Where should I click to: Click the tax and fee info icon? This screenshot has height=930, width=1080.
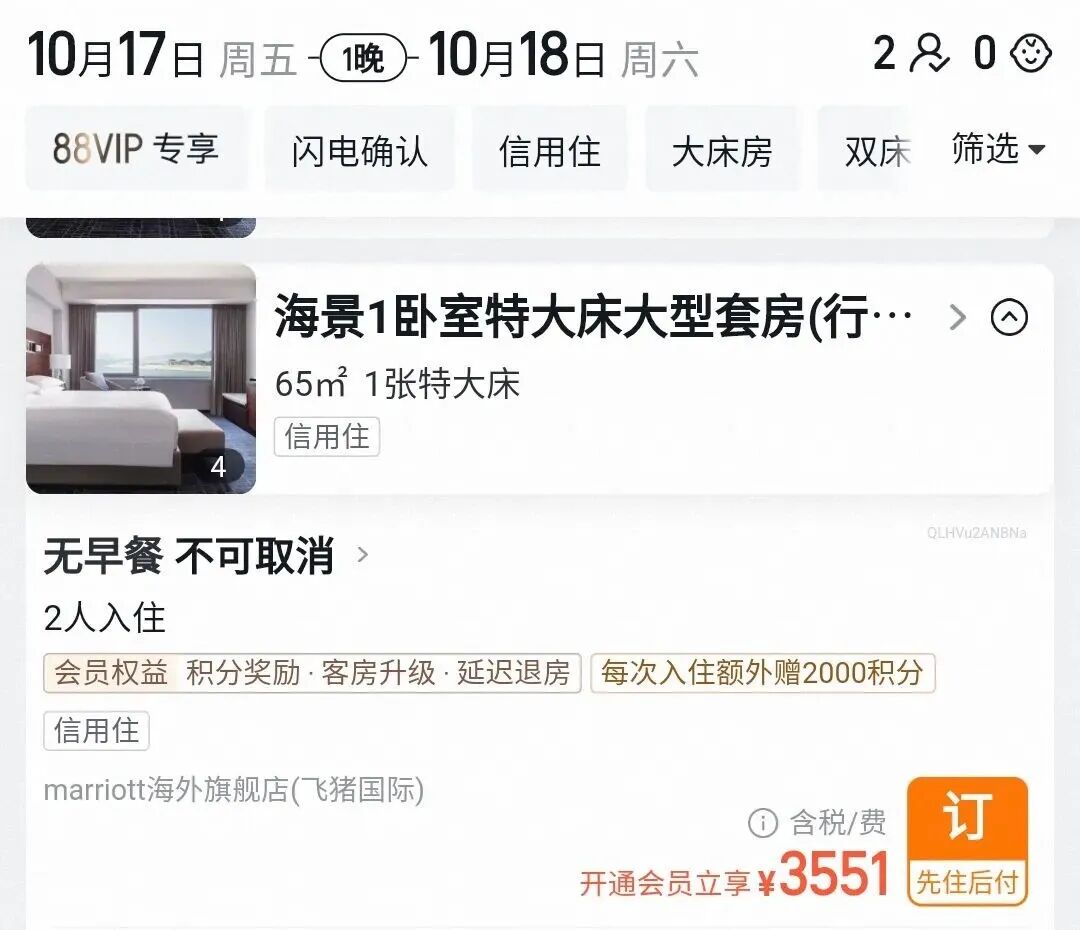[762, 823]
